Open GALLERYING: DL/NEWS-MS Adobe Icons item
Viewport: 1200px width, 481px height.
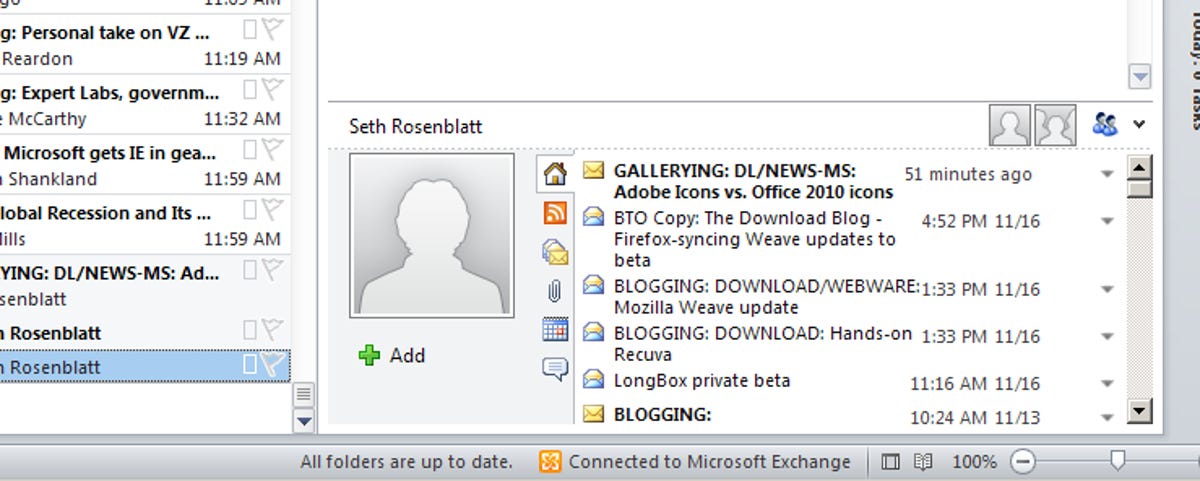753,182
